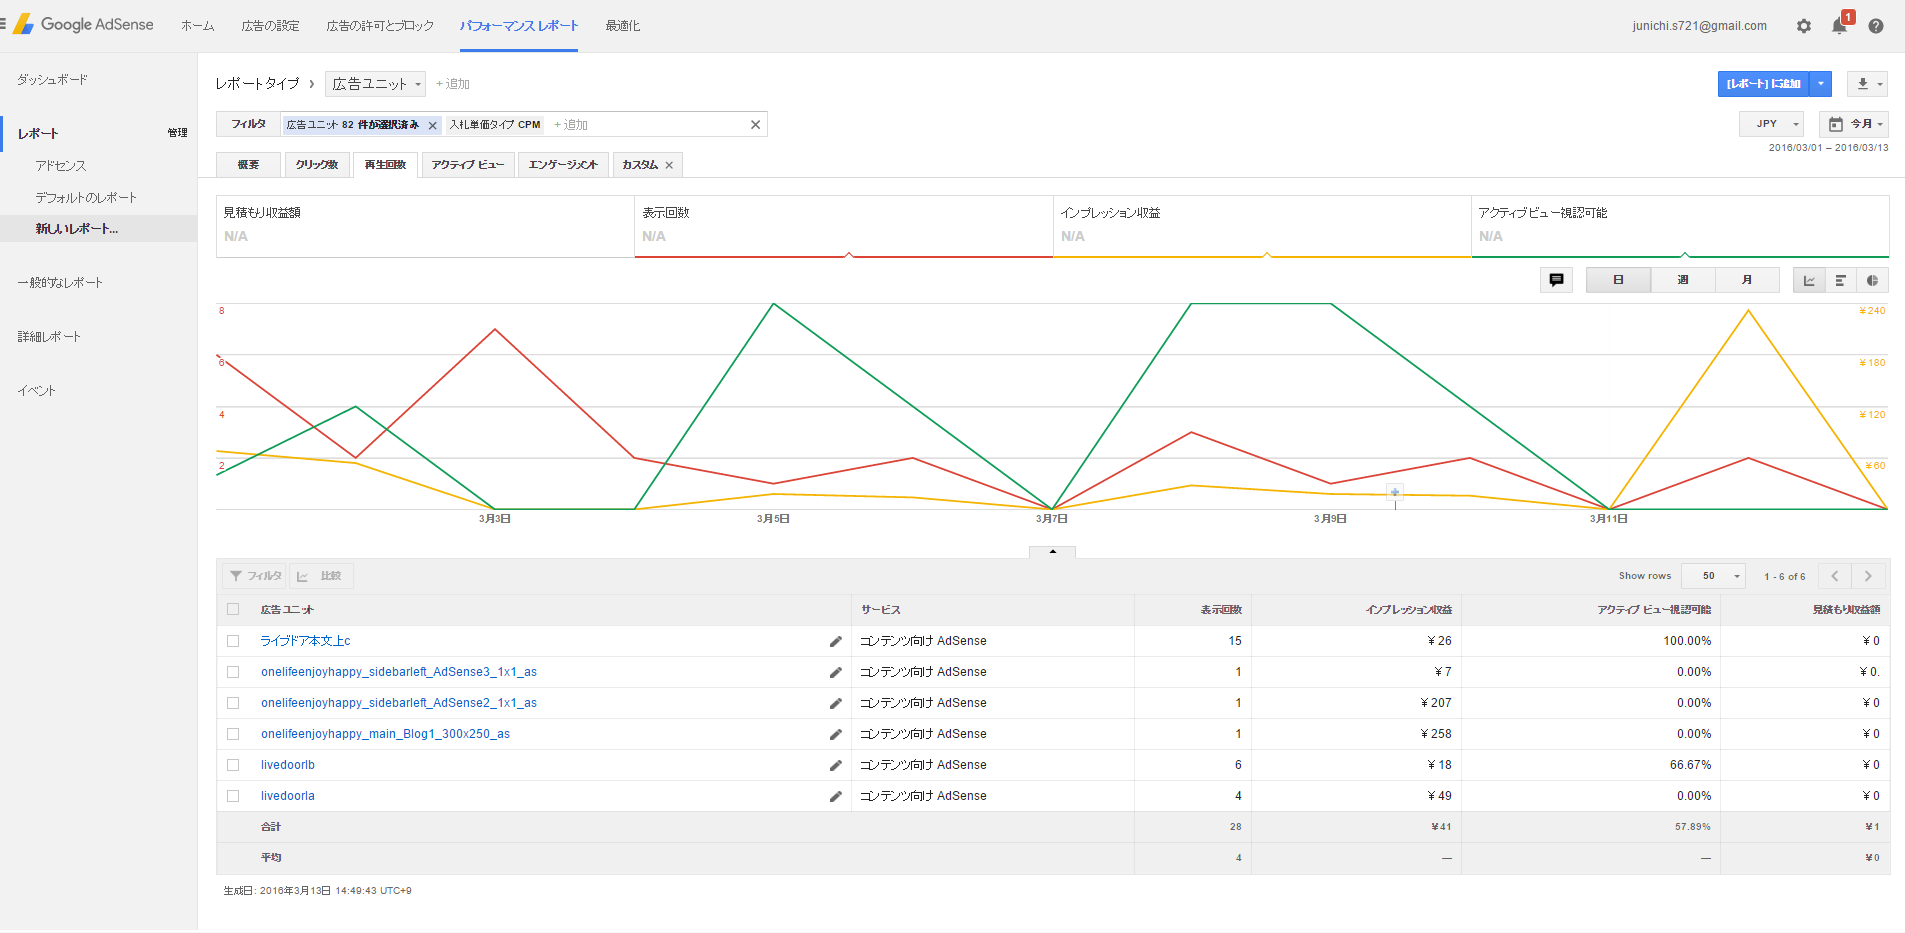Open デフォルトのレポート in the sidebar
The image size is (1905, 933).
(x=86, y=198)
